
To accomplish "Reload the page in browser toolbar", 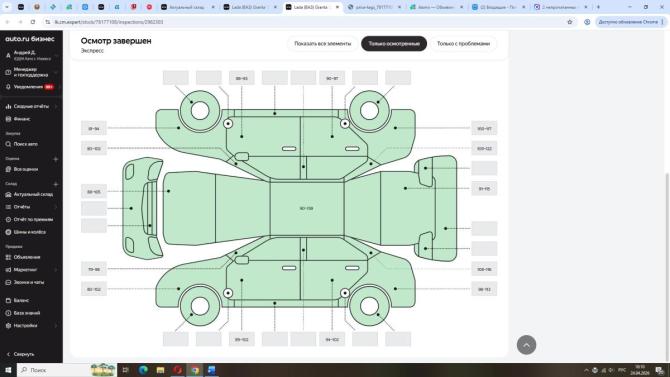I will pyautogui.click(x=33, y=22).
